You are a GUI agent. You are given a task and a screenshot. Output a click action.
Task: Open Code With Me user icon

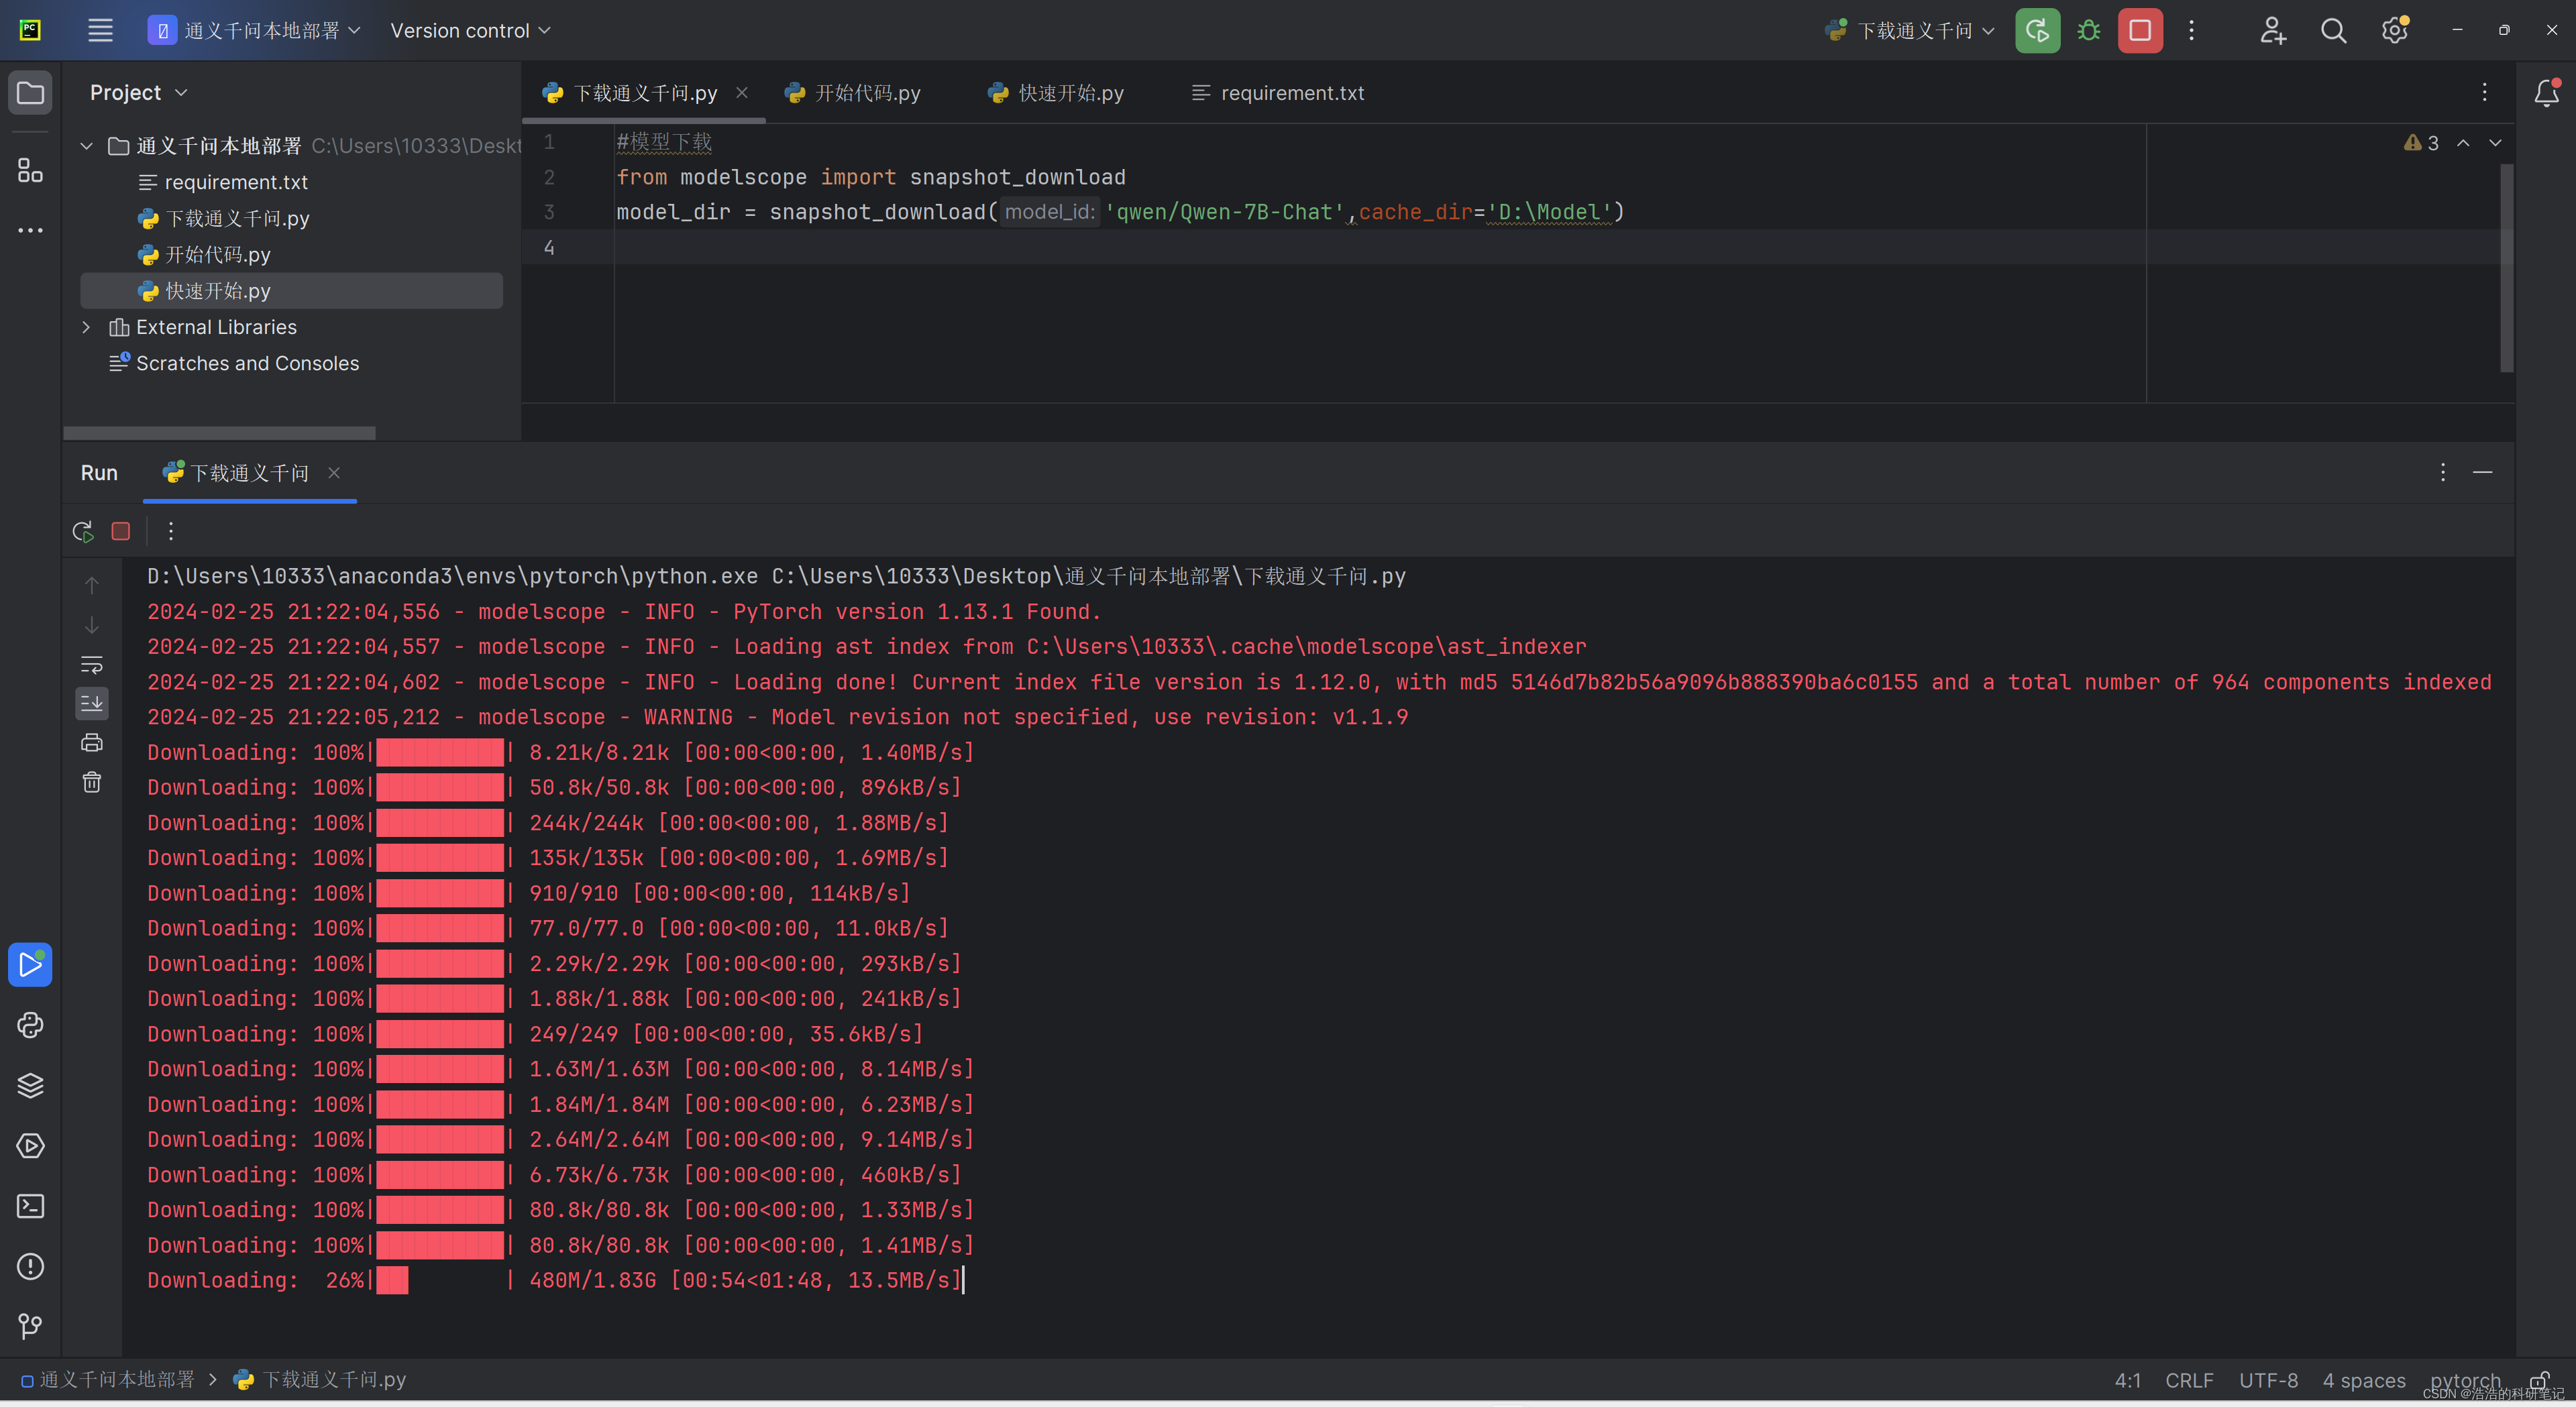pos(2272,31)
